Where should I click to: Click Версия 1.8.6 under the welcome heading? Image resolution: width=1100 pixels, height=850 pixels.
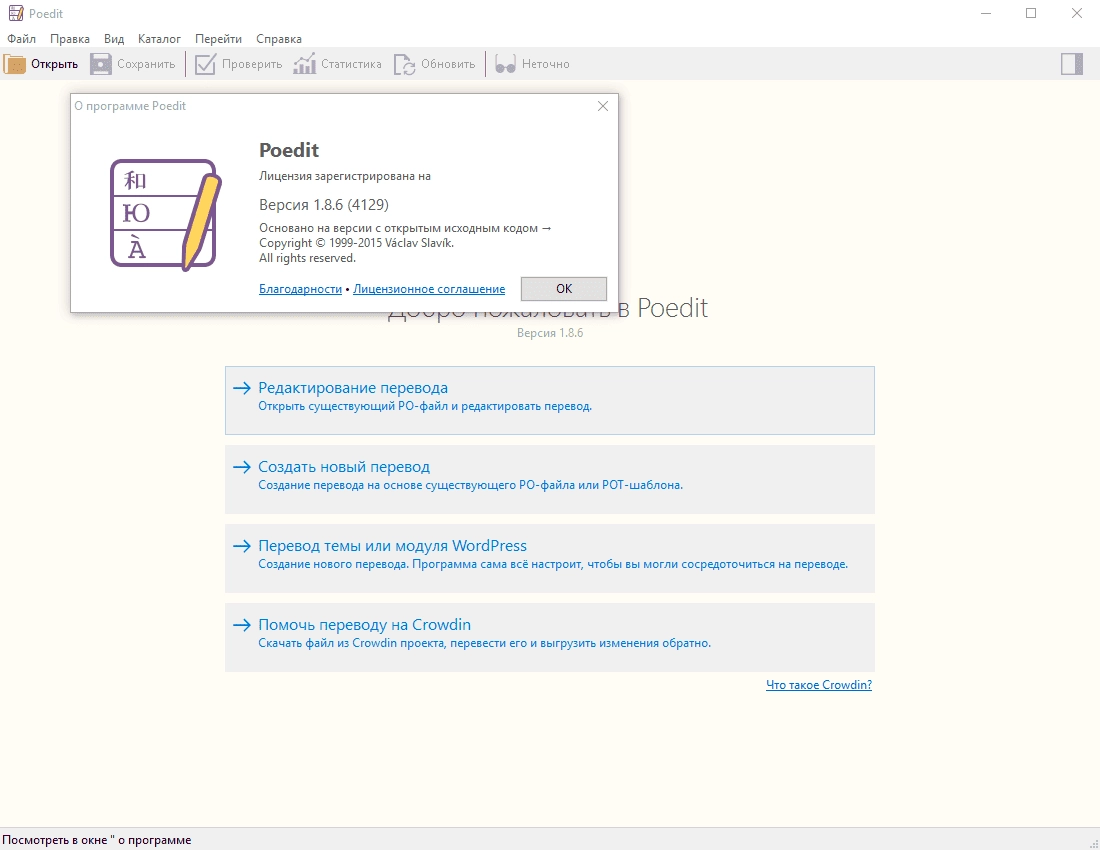(x=550, y=332)
